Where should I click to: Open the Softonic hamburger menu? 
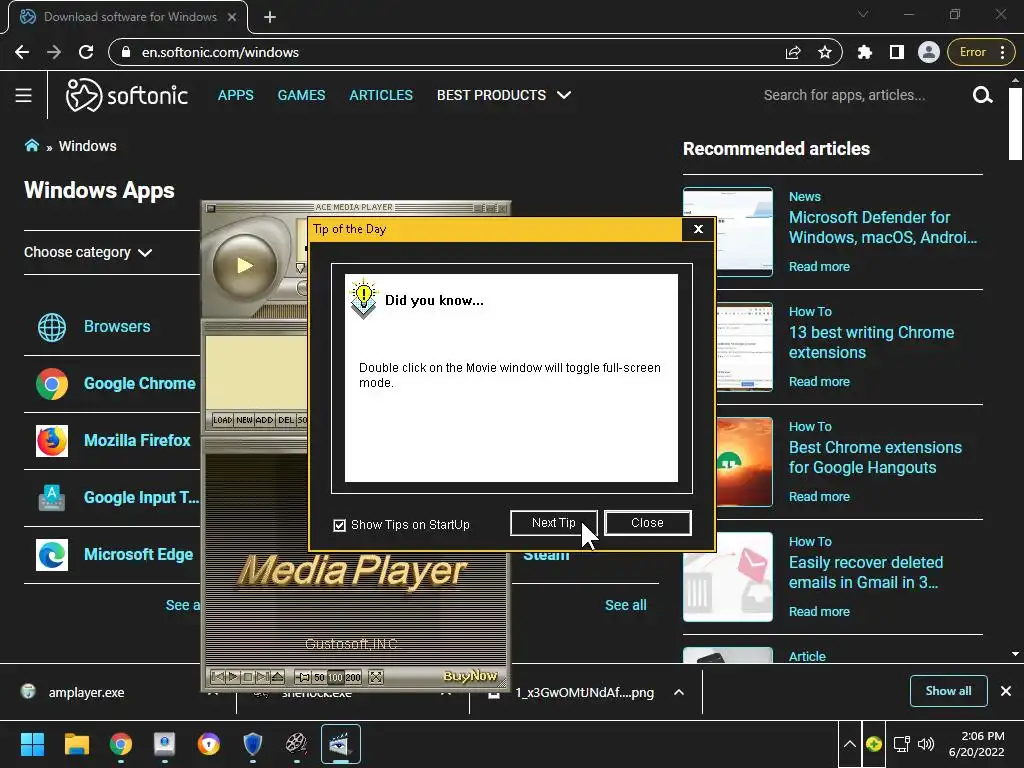[x=24, y=95]
